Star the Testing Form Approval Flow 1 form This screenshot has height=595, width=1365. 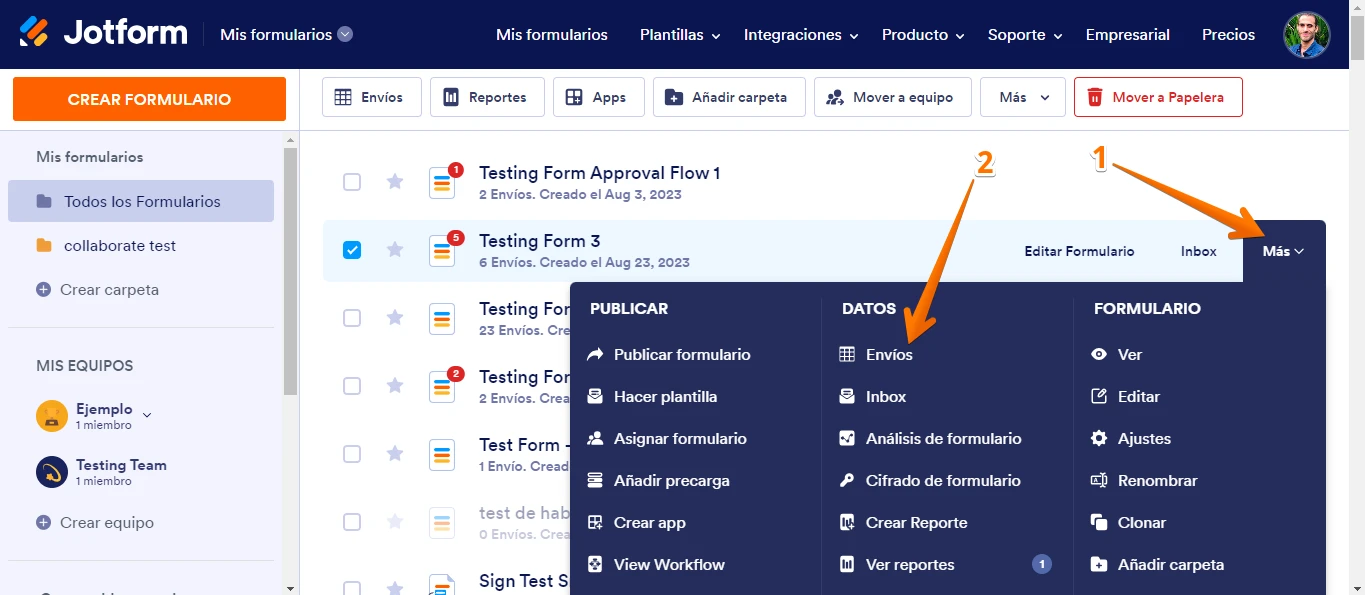coord(394,182)
